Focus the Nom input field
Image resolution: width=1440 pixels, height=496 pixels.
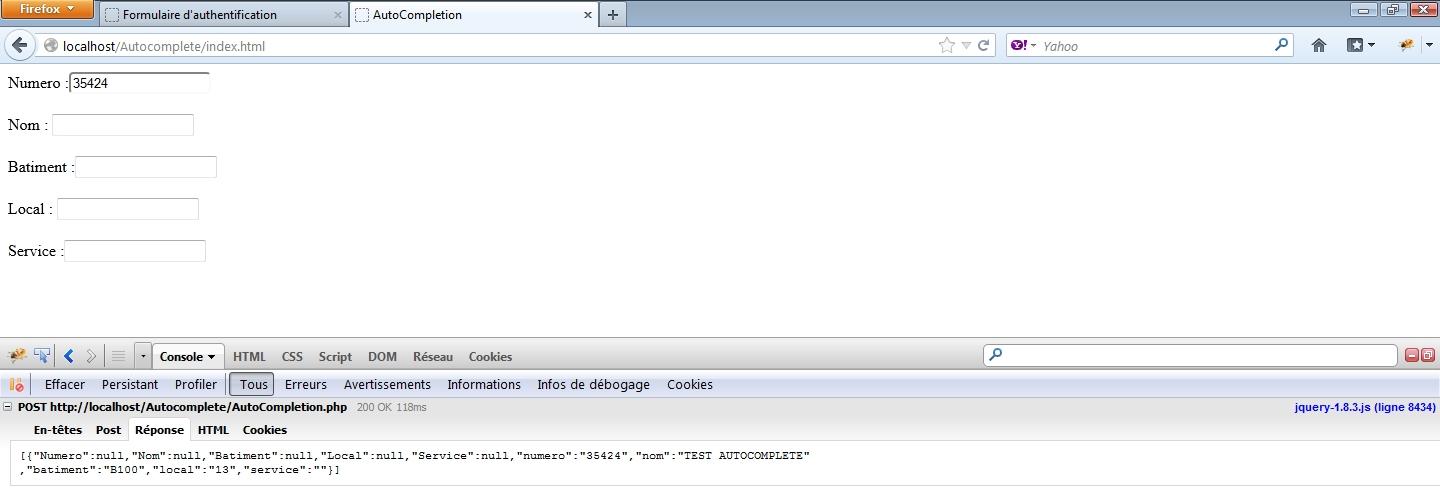tap(122, 125)
